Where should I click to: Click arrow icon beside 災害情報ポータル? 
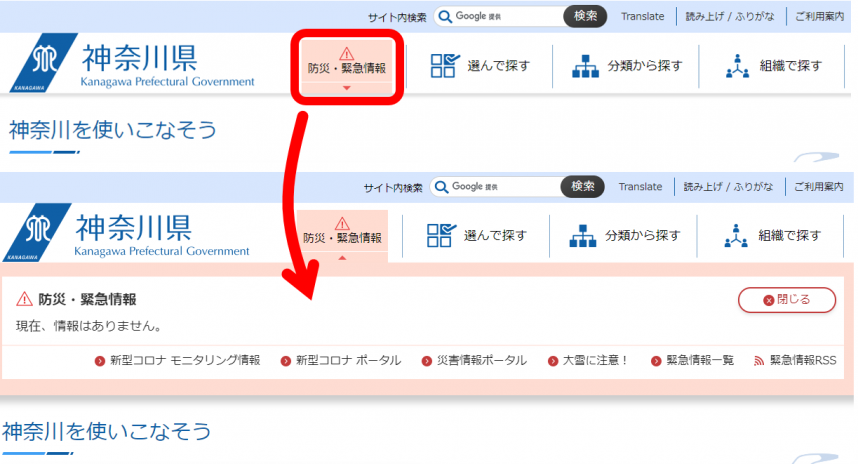coord(427,361)
